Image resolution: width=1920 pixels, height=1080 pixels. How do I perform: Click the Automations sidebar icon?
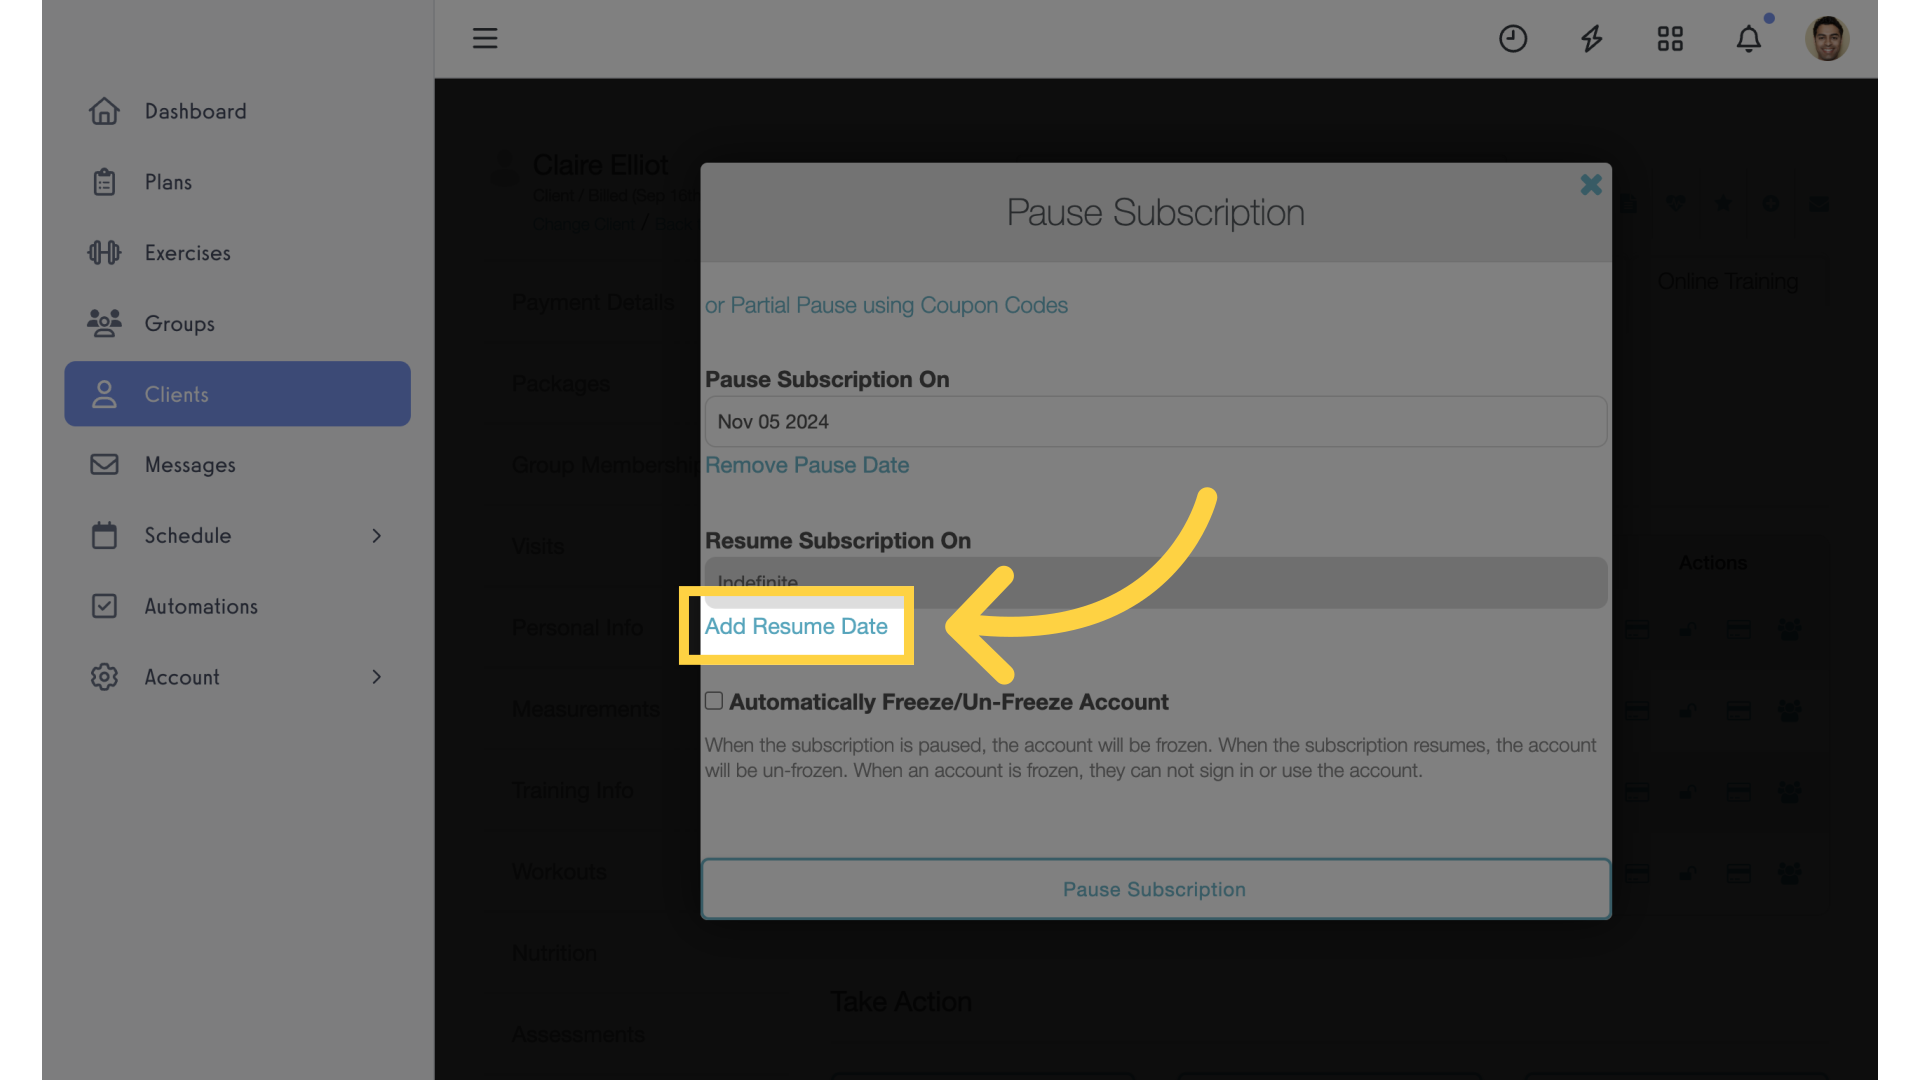104,605
